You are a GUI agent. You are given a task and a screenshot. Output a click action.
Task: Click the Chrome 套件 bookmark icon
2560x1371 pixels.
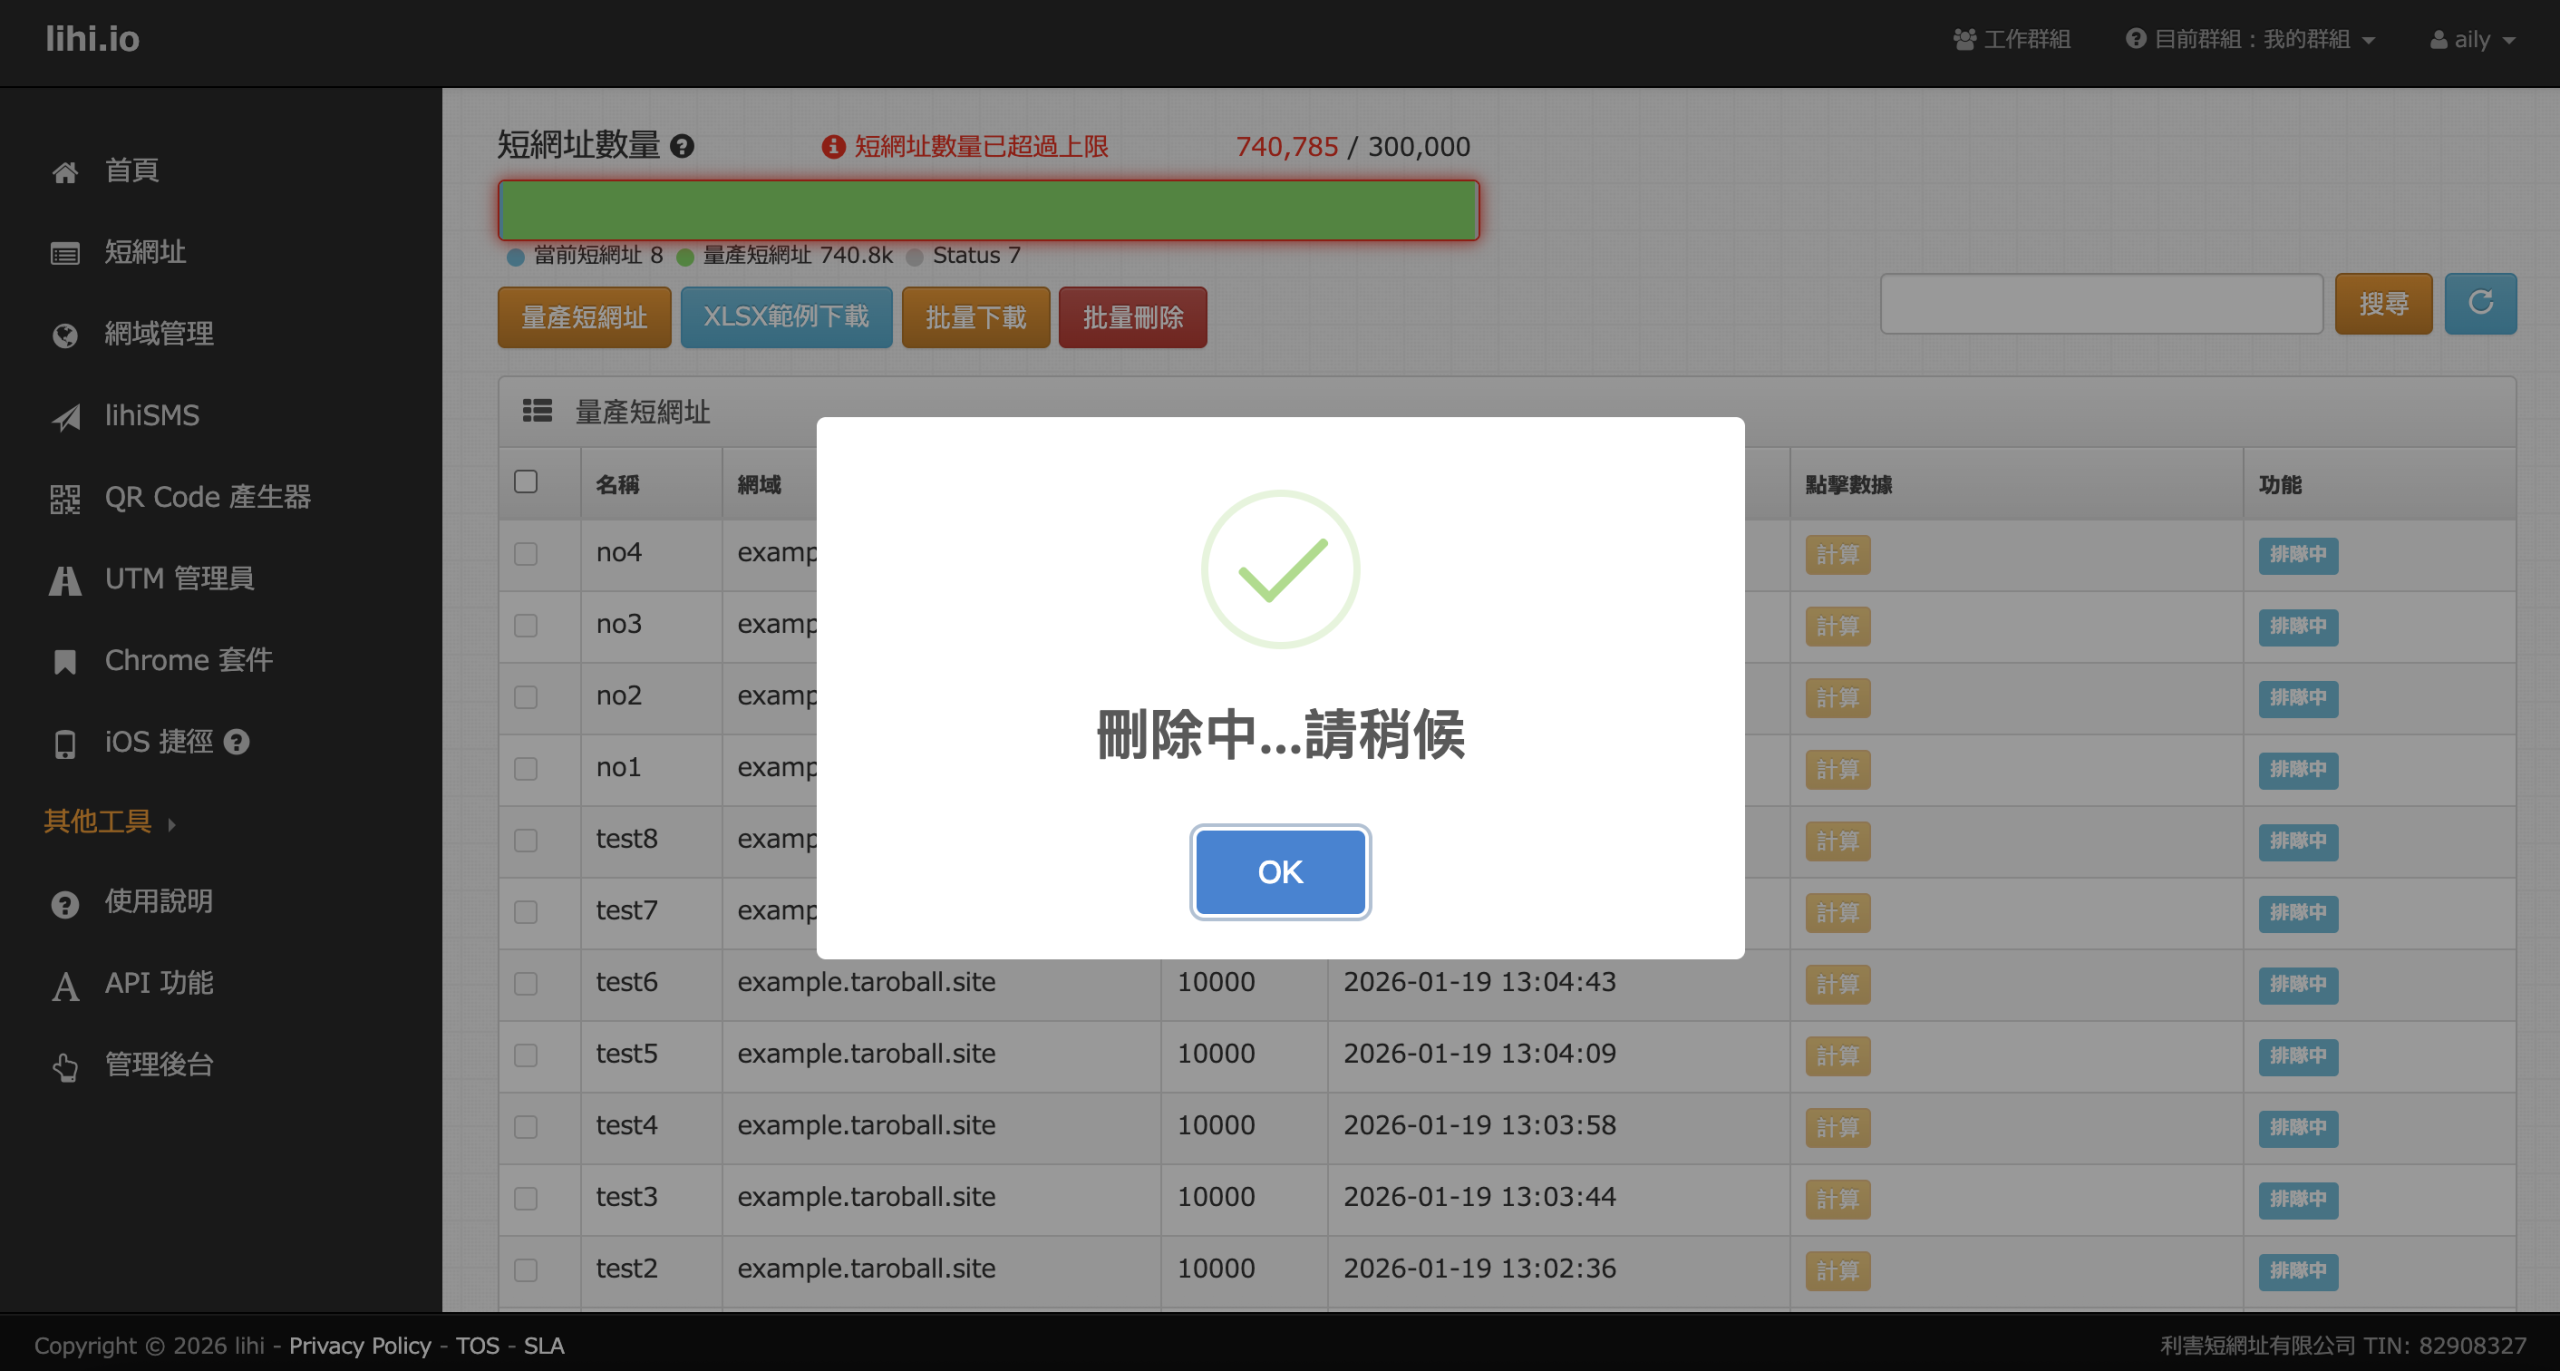(65, 661)
